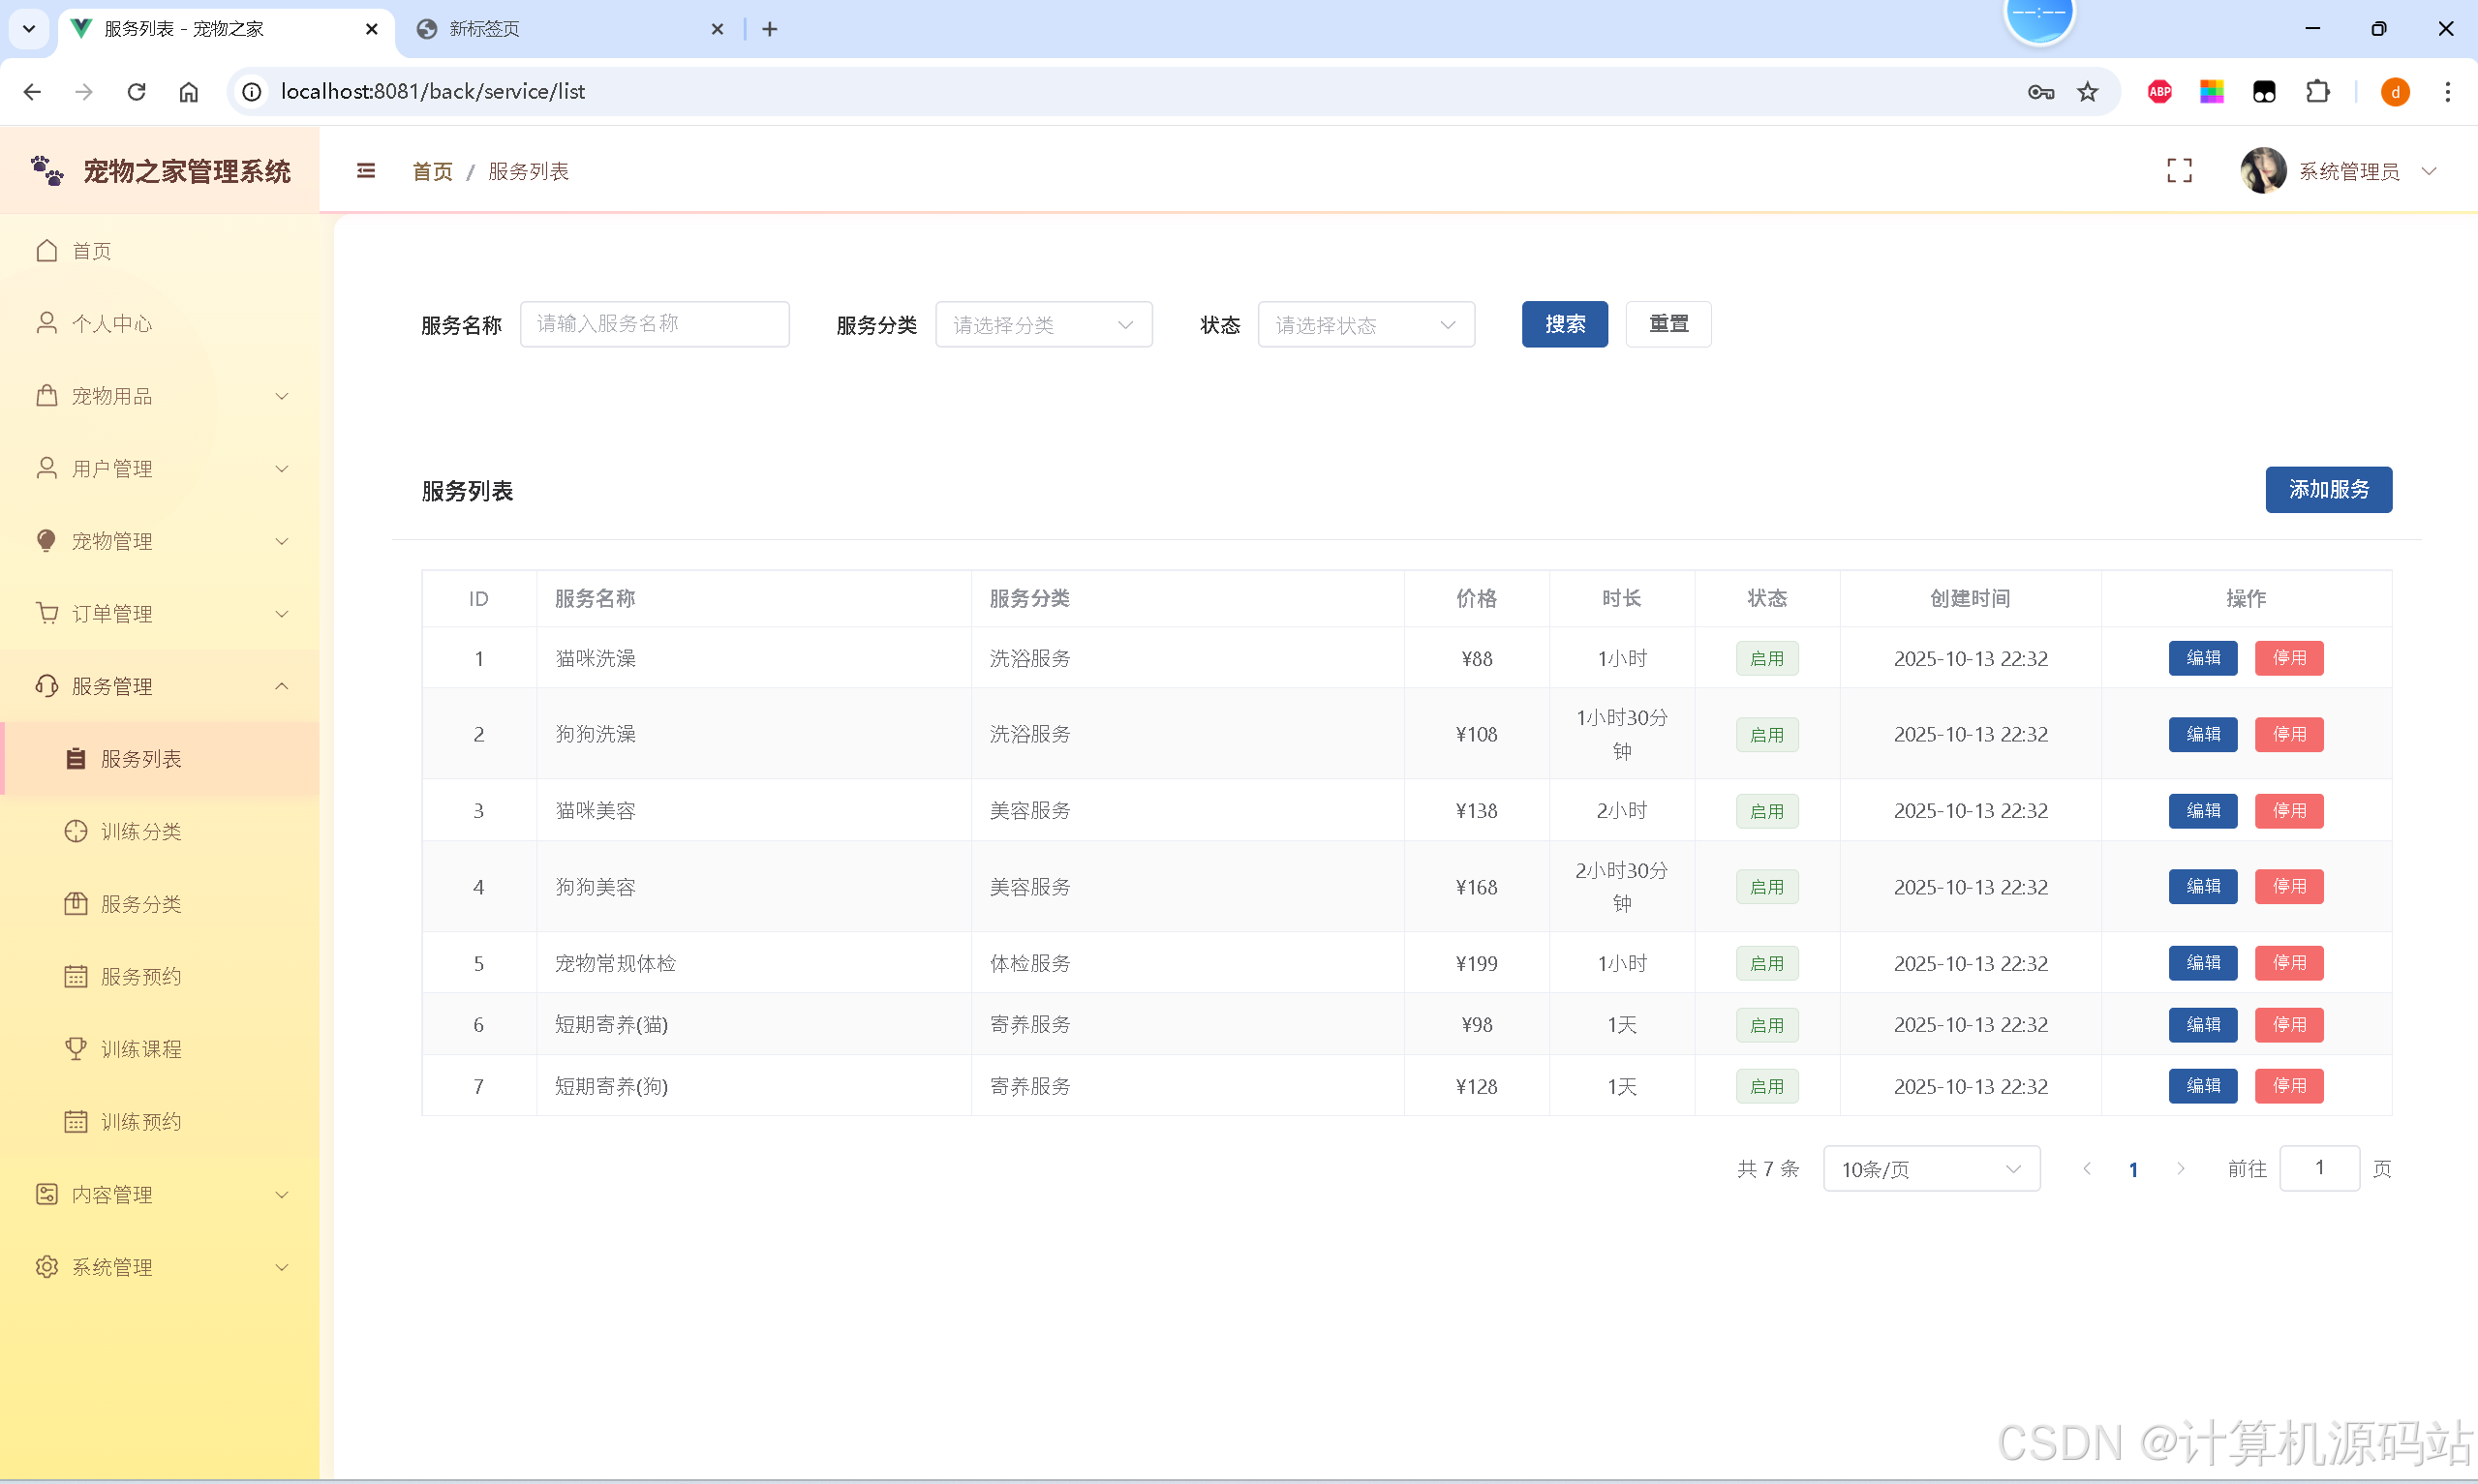This screenshot has width=2478, height=1484.
Task: Go to previous page arrow
Action: tap(2086, 1168)
